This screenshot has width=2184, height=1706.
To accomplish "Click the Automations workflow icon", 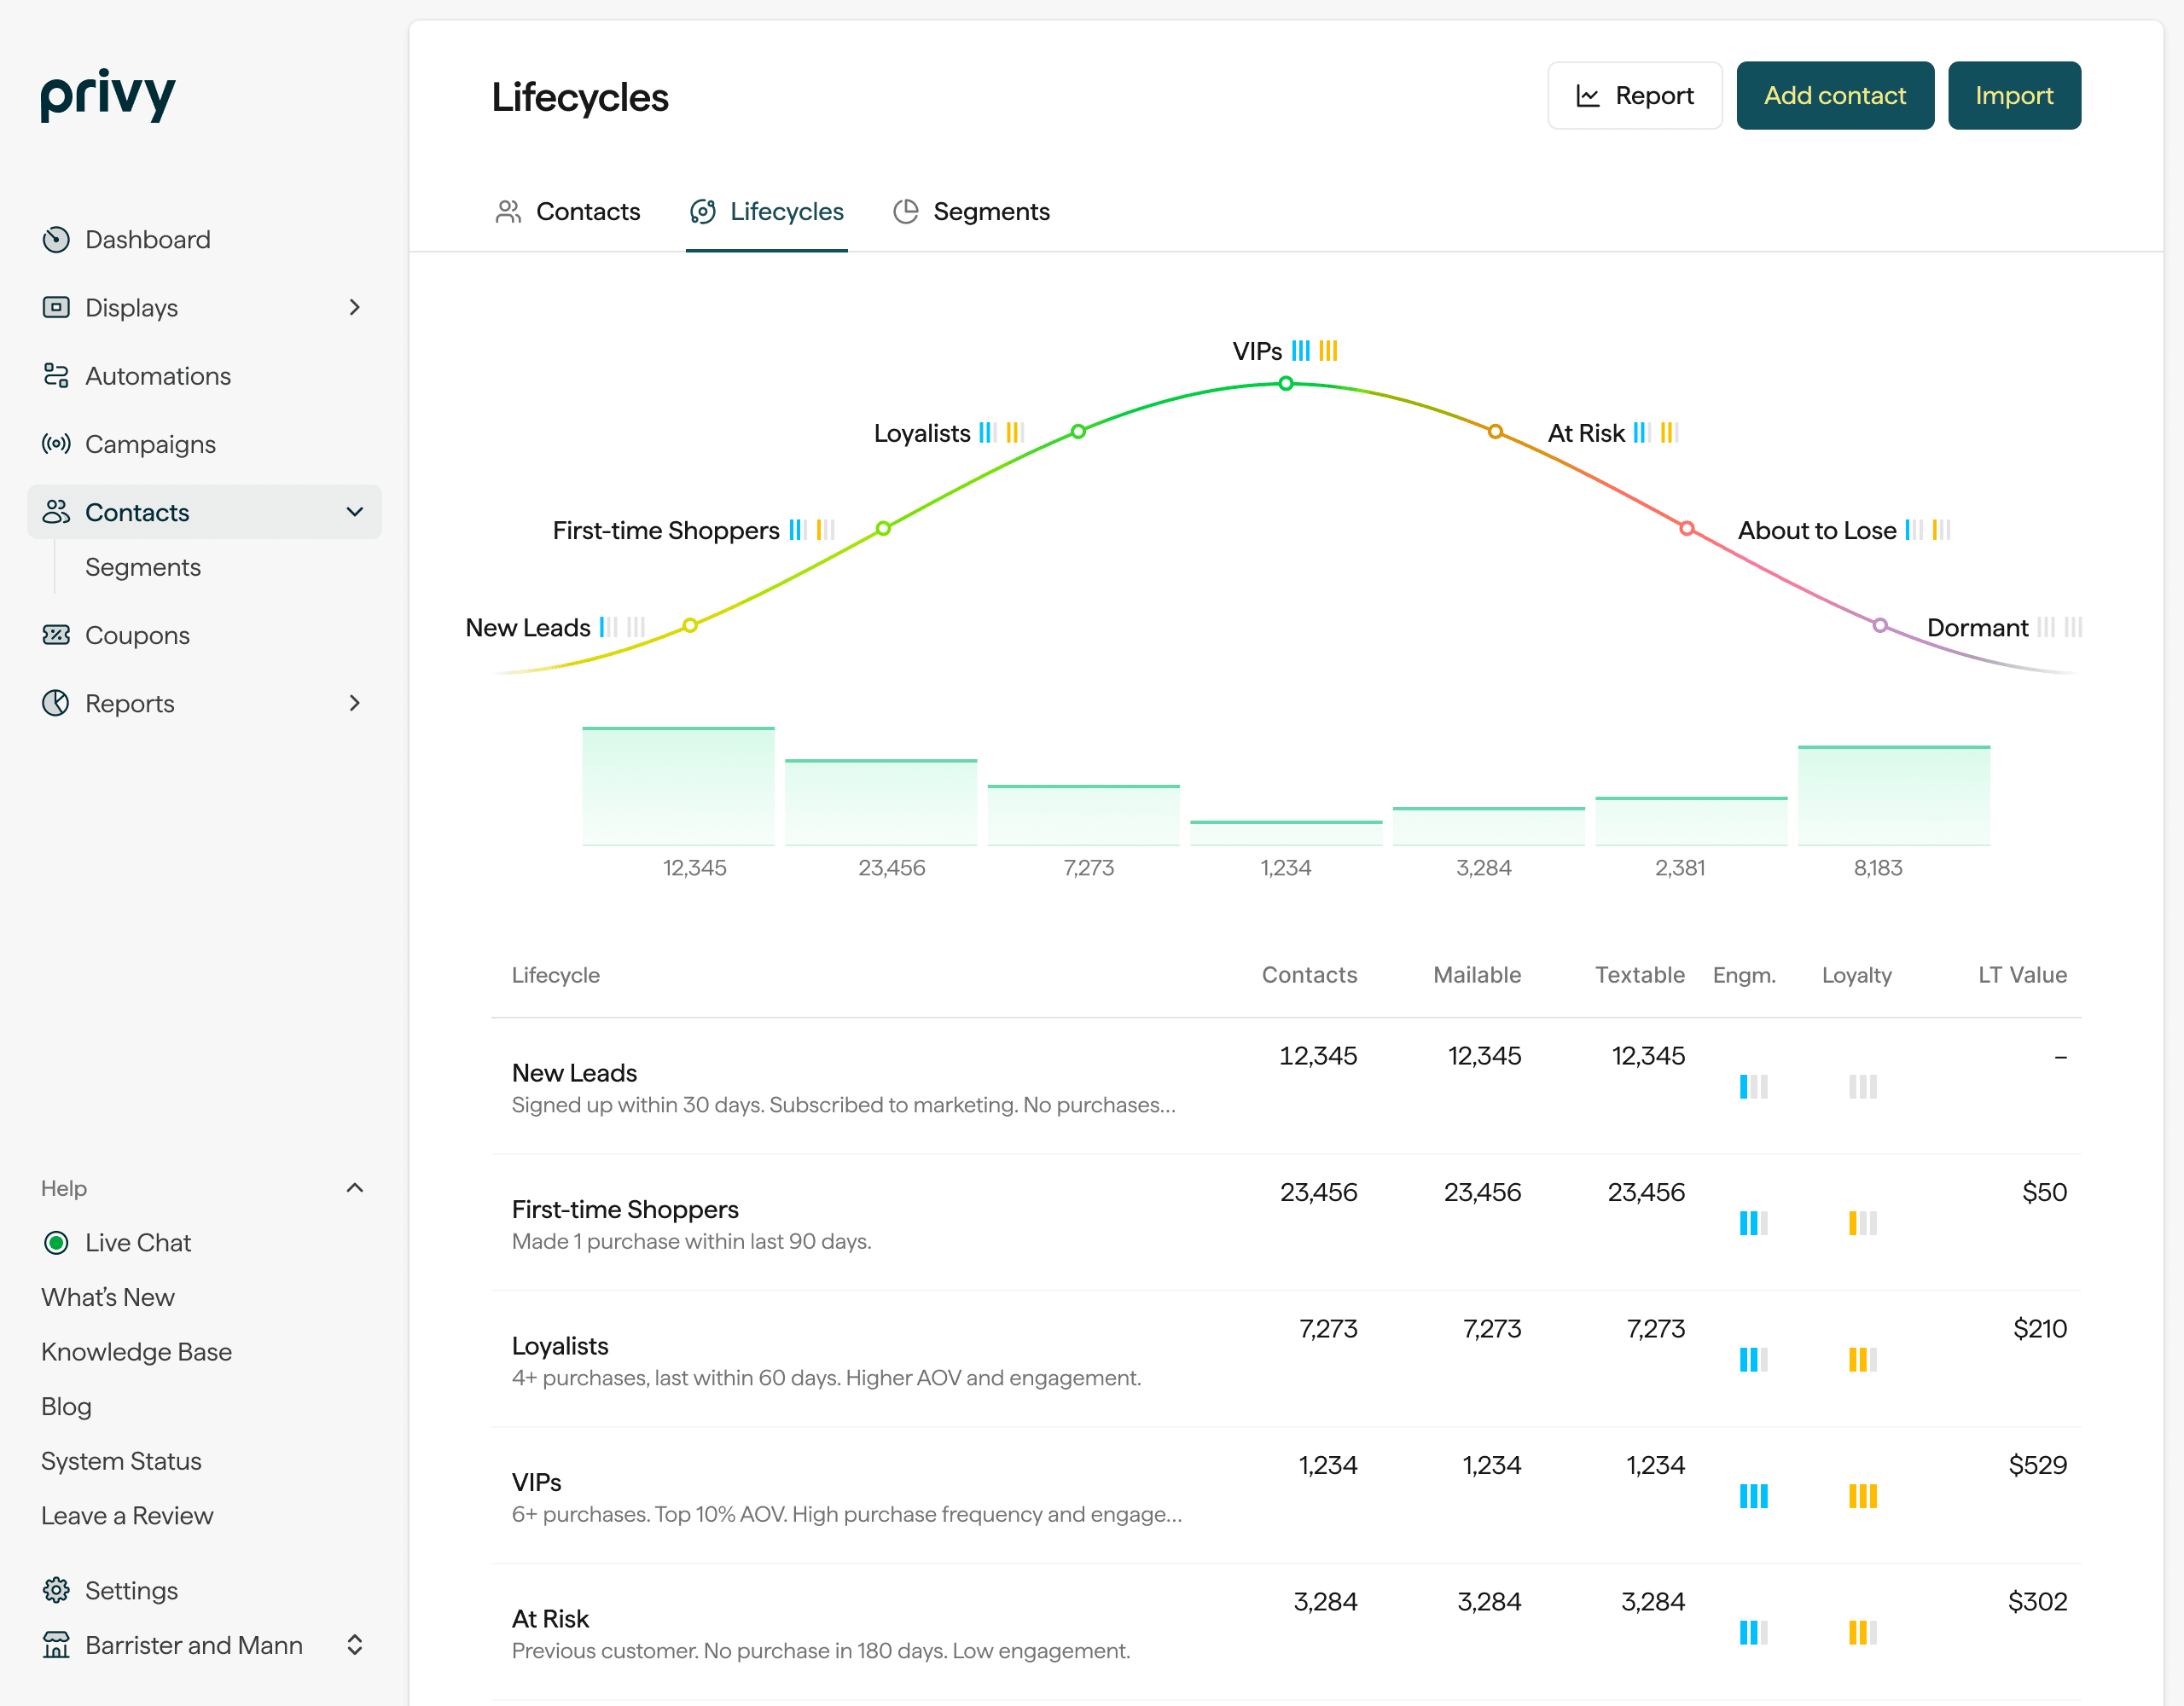I will click(56, 376).
